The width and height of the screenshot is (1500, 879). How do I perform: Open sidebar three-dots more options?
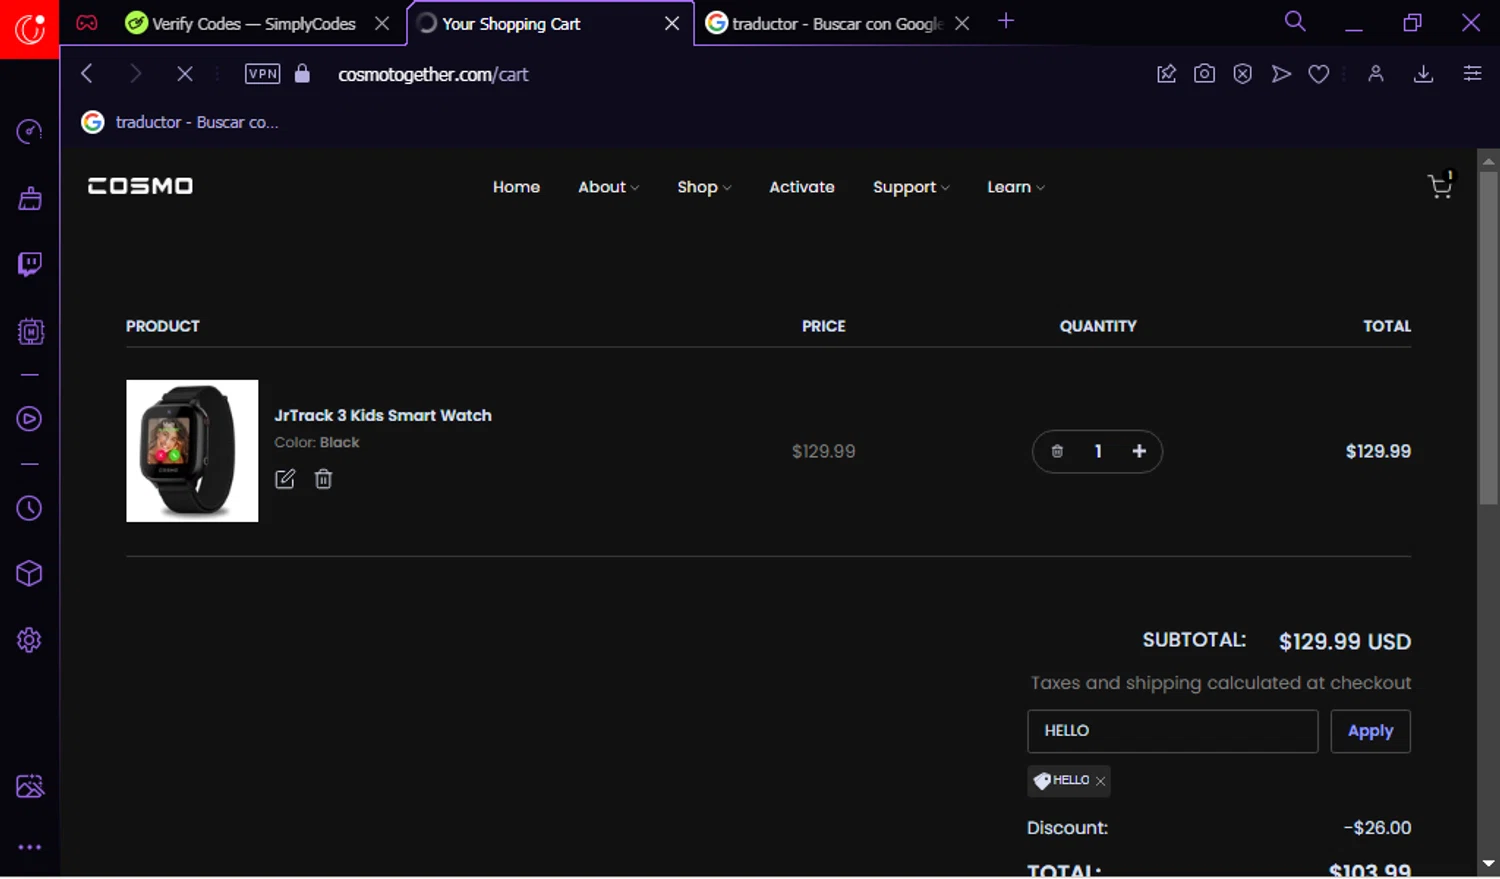click(29, 847)
